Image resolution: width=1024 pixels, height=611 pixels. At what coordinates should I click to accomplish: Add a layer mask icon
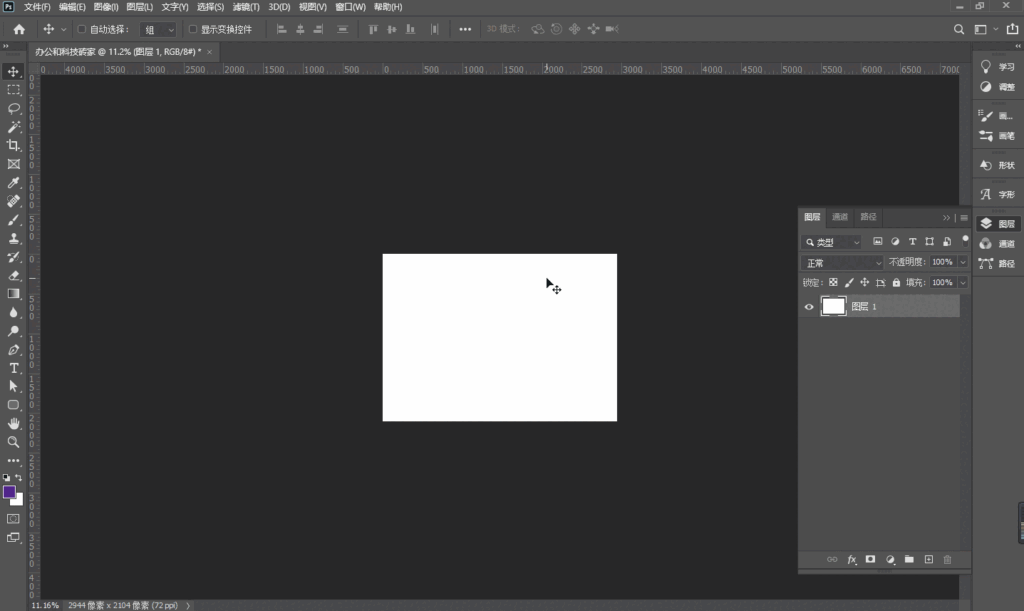871,559
